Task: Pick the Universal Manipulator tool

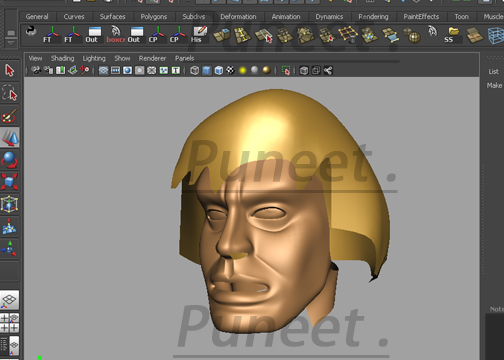Action: pos(10,204)
